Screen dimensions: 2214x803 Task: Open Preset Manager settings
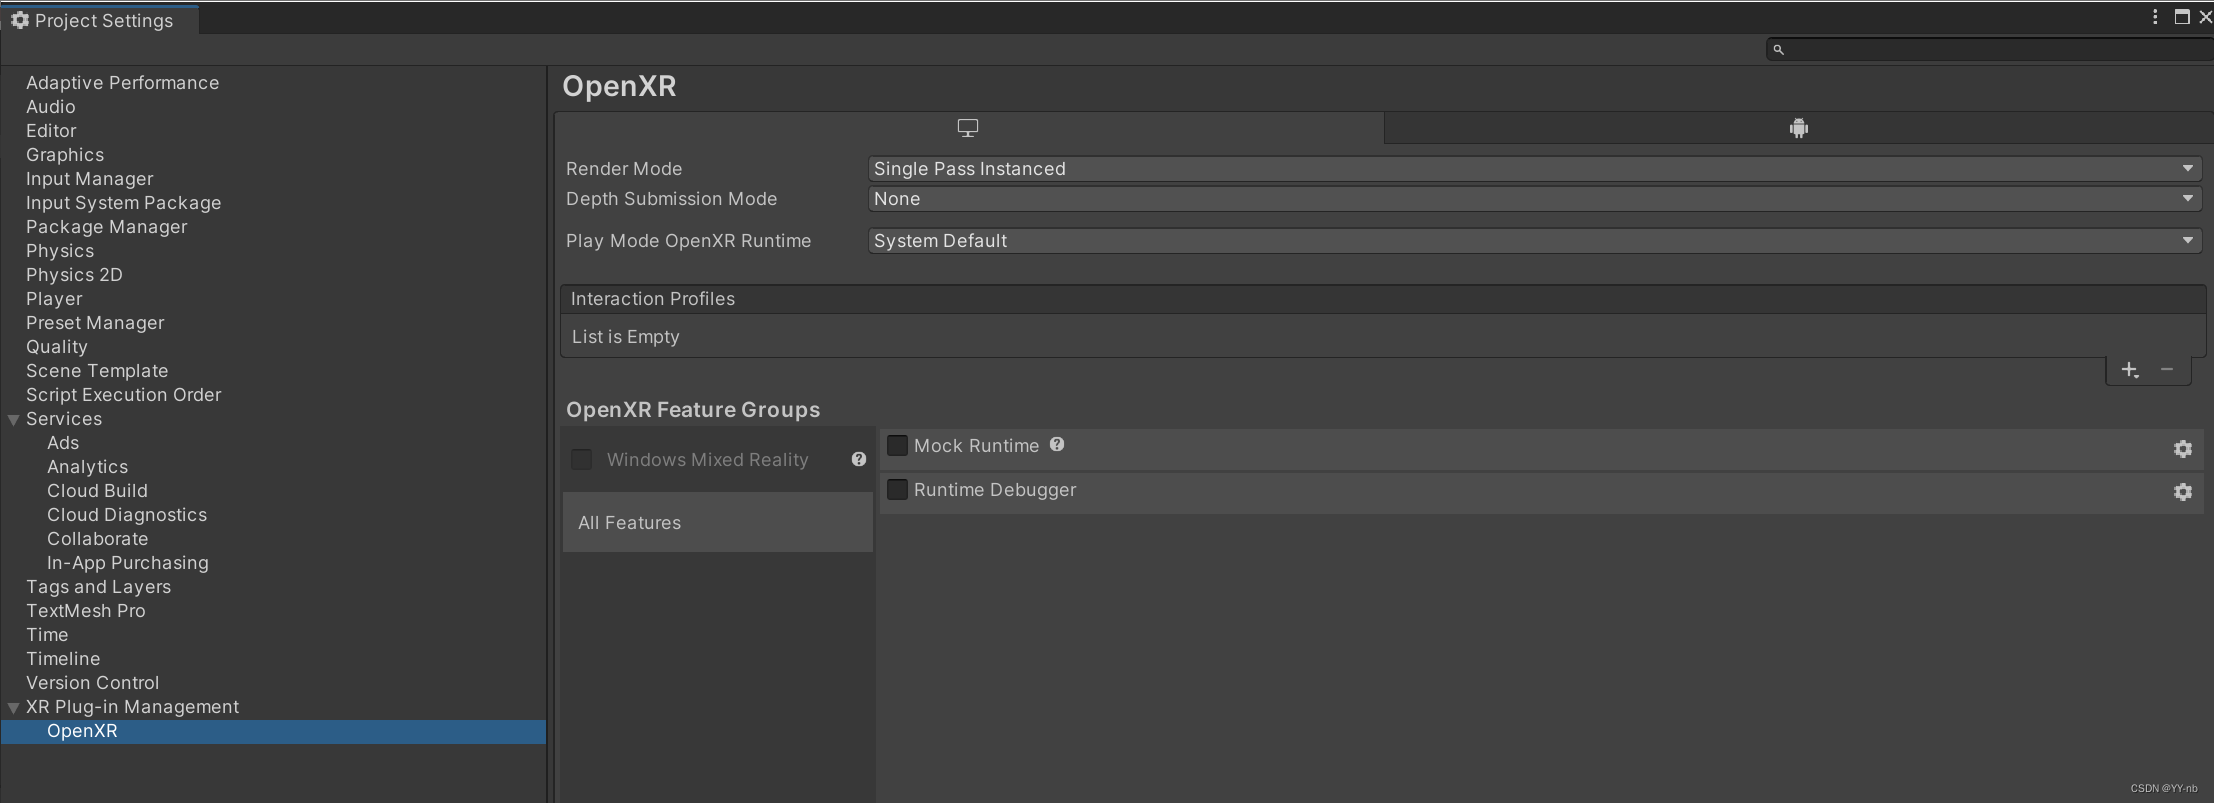95,323
